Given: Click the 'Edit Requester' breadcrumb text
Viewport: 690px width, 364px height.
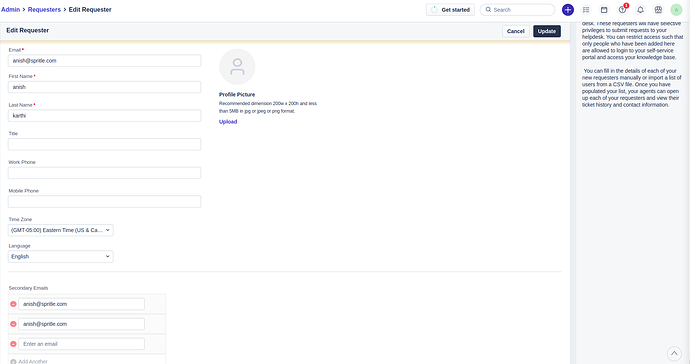Looking at the screenshot, I should (x=90, y=9).
